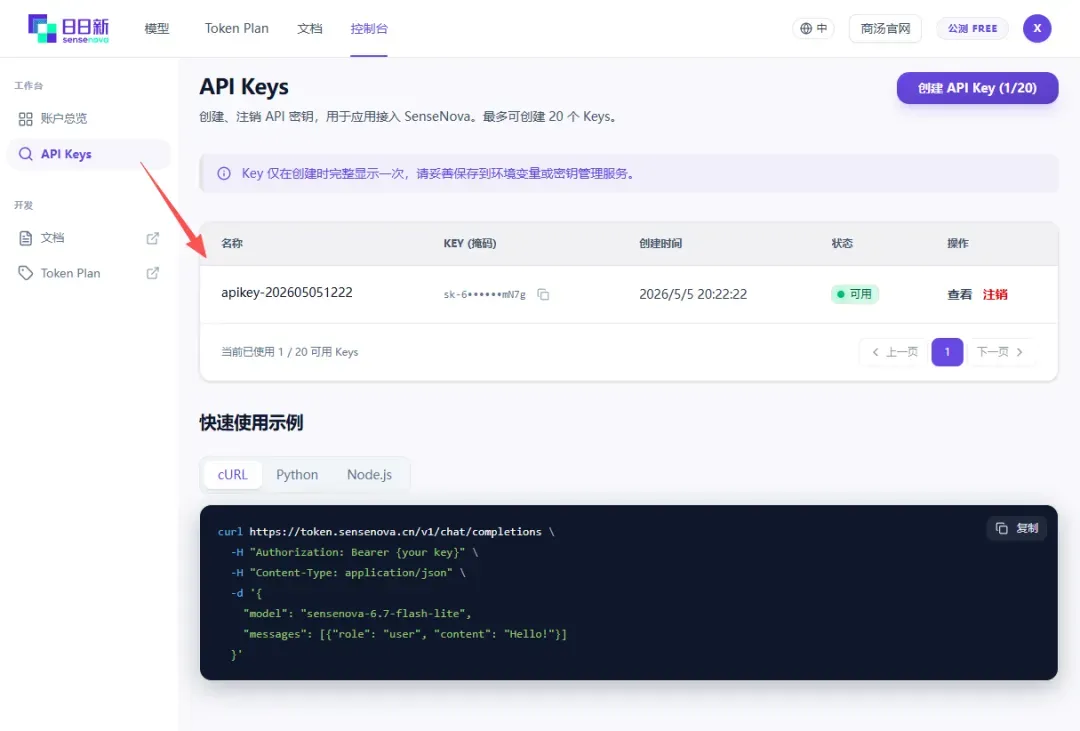Click the 状态 column header

click(x=842, y=243)
